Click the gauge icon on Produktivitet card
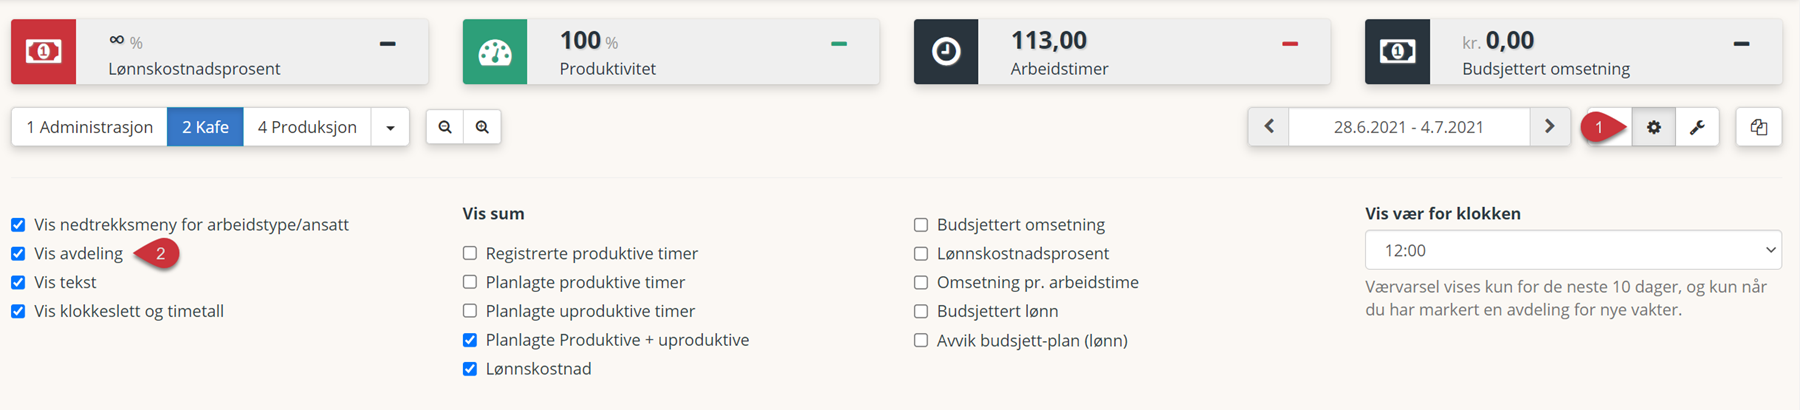Screen dimensions: 1800x410 tap(495, 51)
